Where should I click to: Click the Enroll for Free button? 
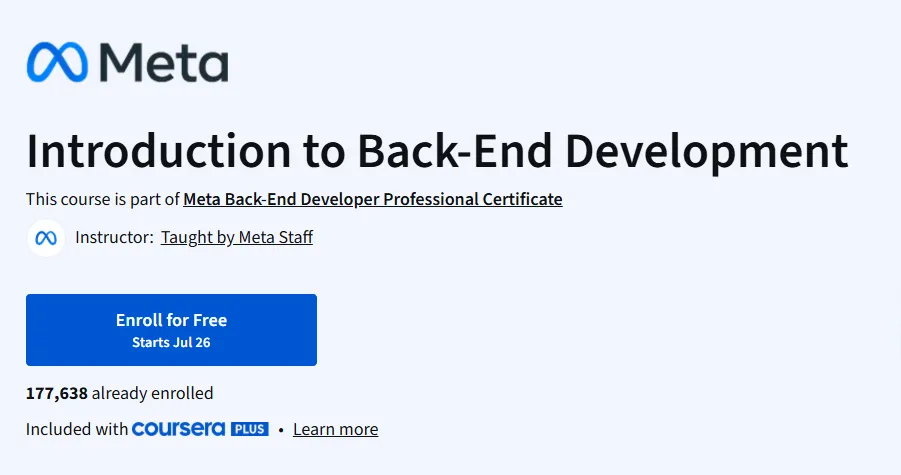pyautogui.click(x=171, y=330)
